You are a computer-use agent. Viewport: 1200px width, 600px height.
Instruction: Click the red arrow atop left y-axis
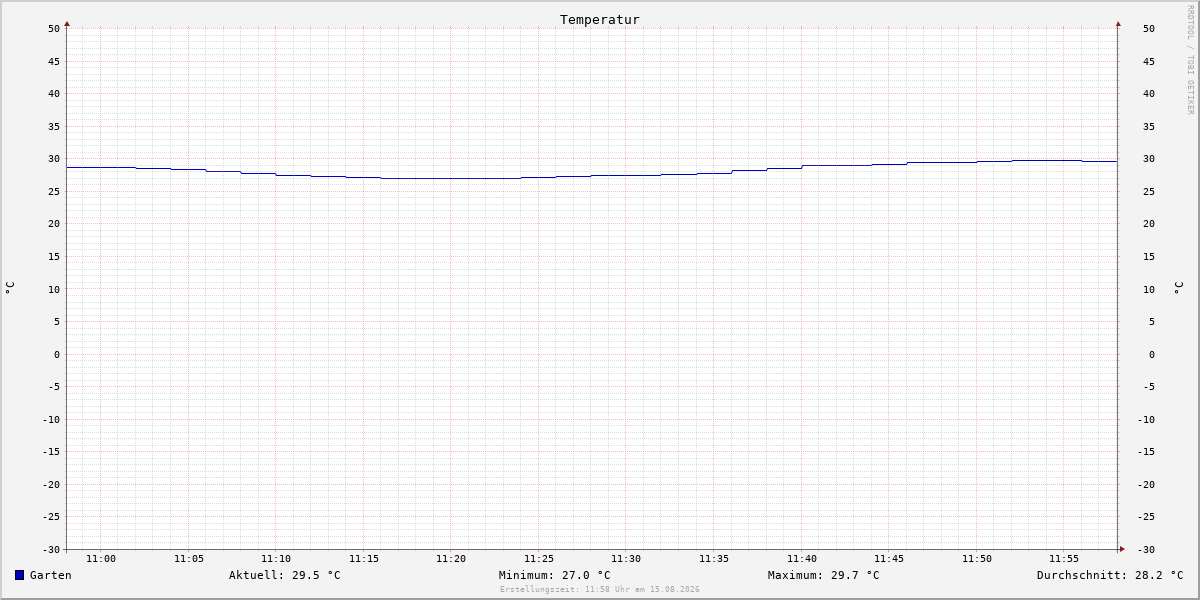coord(67,23)
